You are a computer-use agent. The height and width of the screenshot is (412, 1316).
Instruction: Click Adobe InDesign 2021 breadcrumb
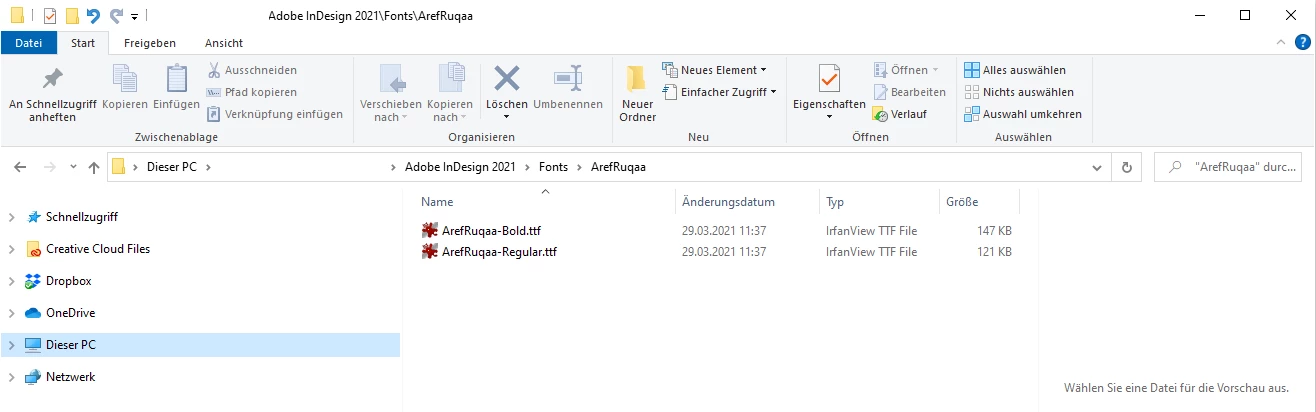pyautogui.click(x=460, y=167)
